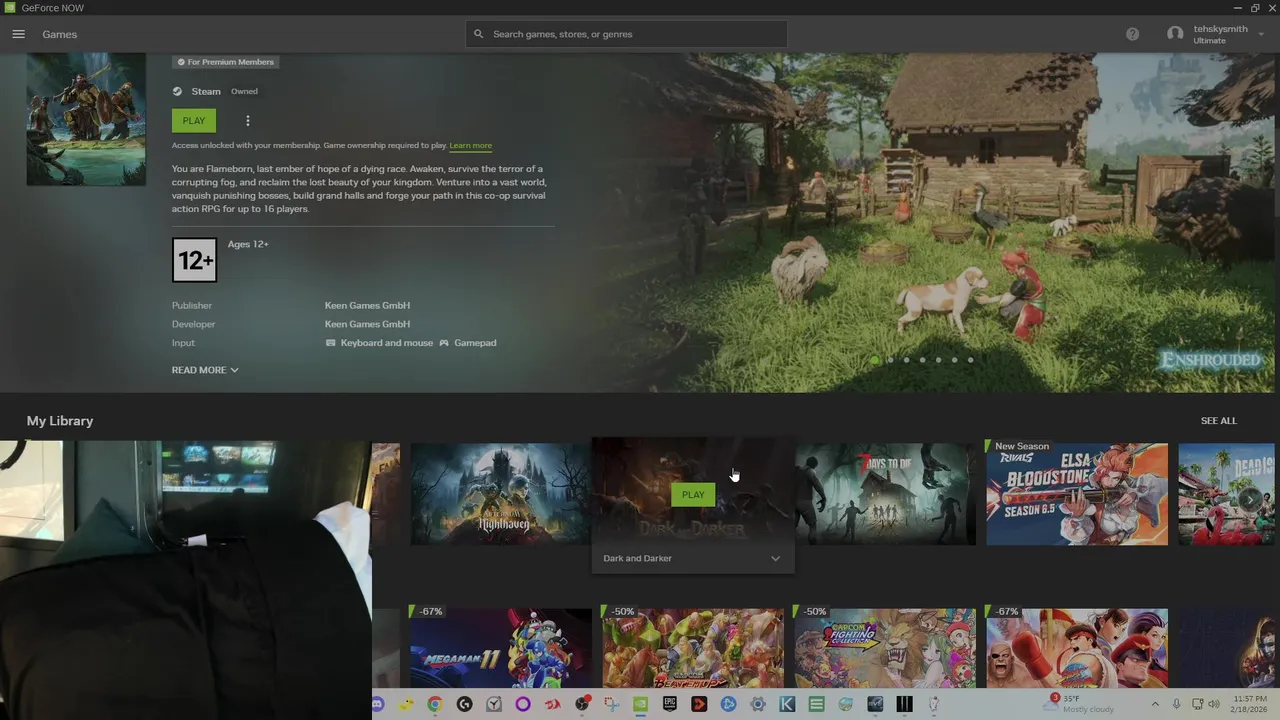
Task: Open the settings gear taskbar icon
Action: tap(758, 704)
